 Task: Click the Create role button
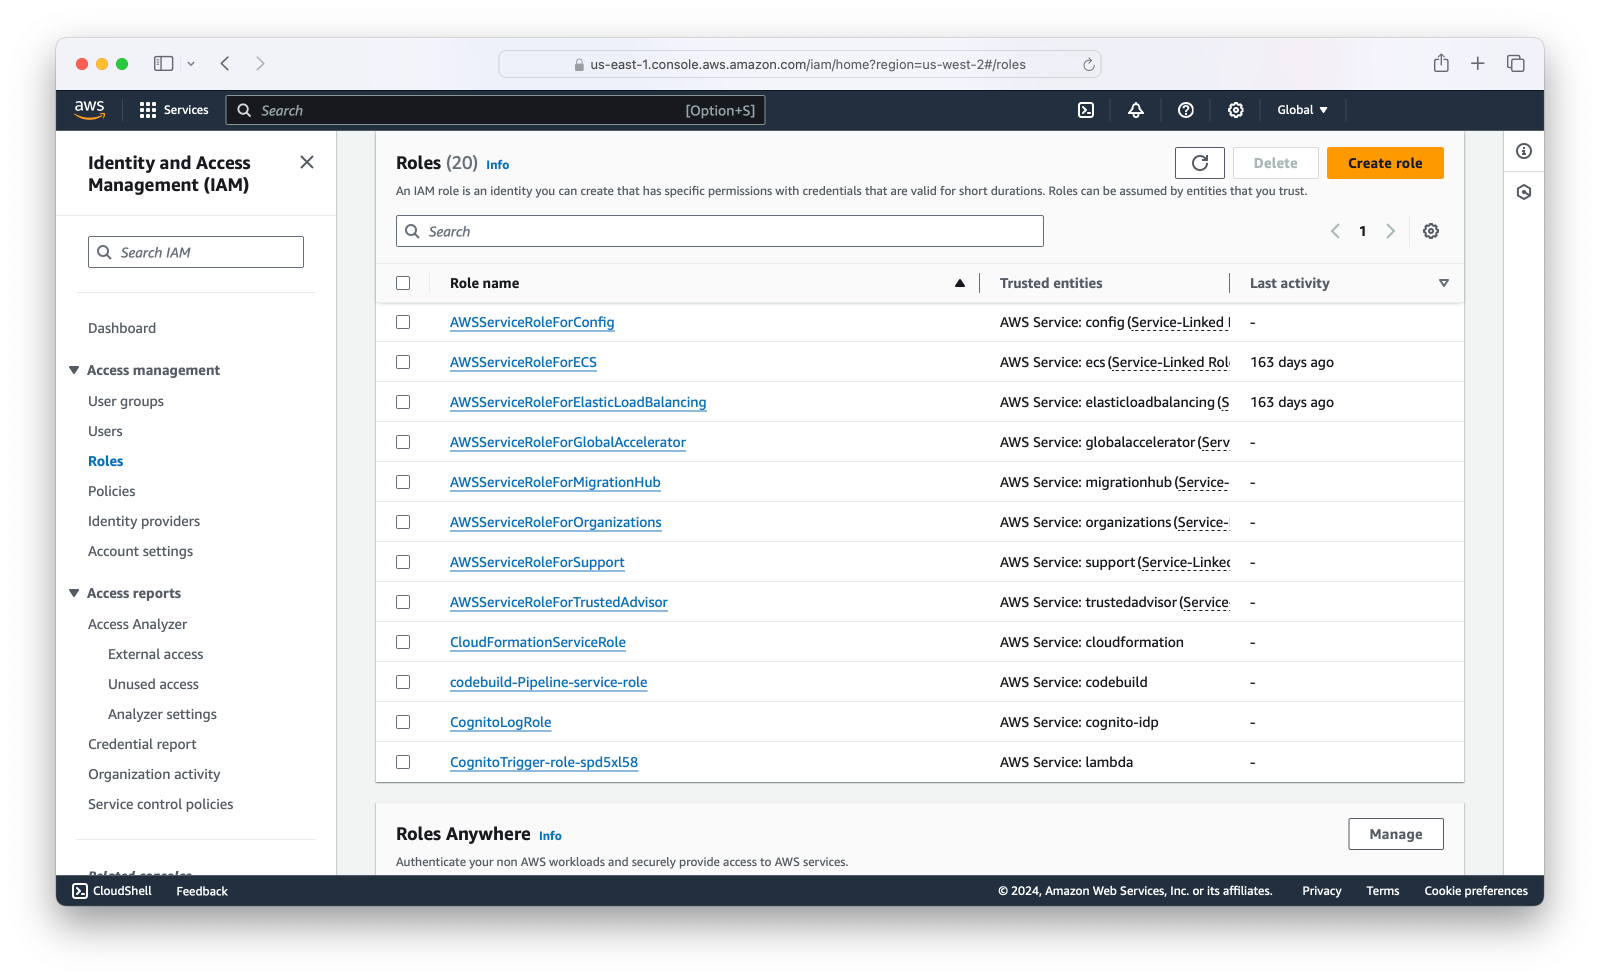[x=1385, y=163]
